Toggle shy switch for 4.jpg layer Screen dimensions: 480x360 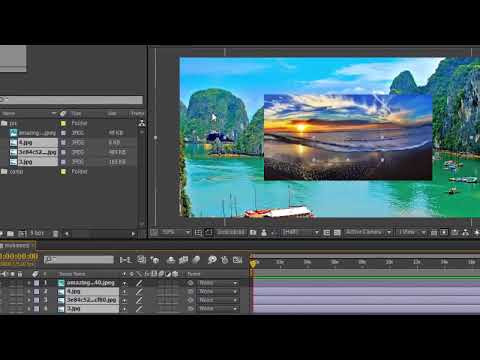[x=124, y=292]
